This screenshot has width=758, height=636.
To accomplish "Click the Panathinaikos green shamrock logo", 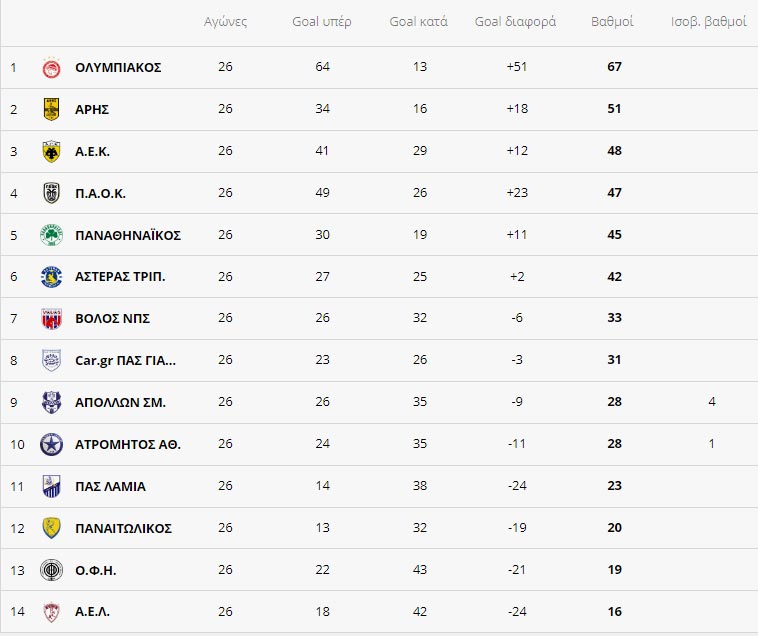I will (51, 235).
